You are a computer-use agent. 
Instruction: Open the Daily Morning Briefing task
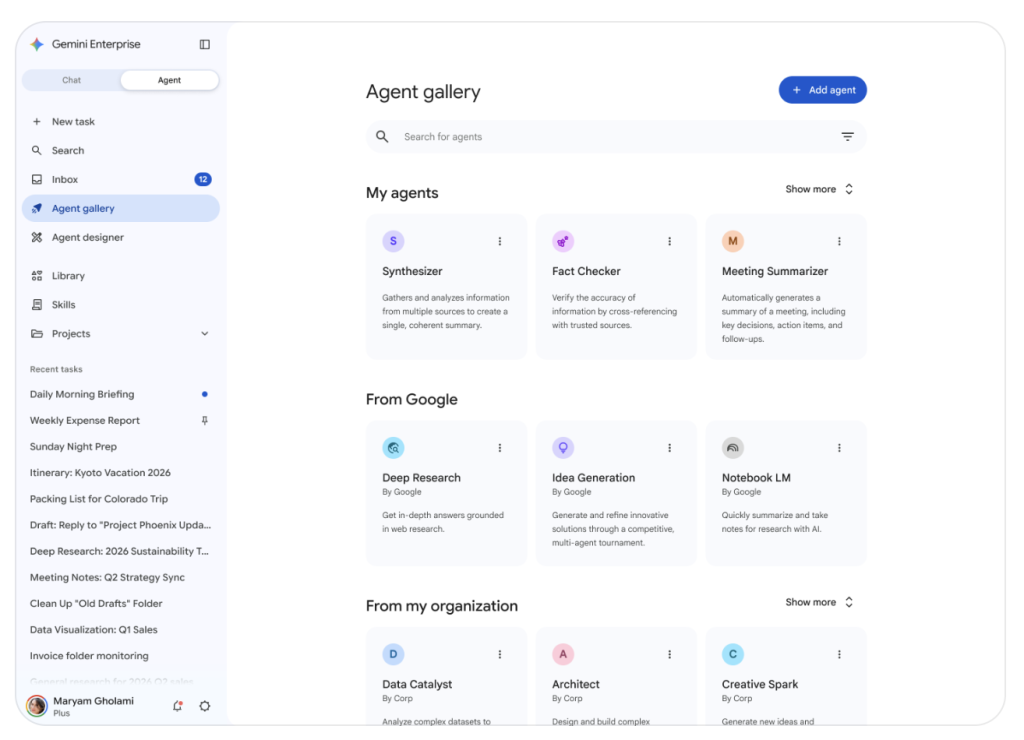point(121,394)
